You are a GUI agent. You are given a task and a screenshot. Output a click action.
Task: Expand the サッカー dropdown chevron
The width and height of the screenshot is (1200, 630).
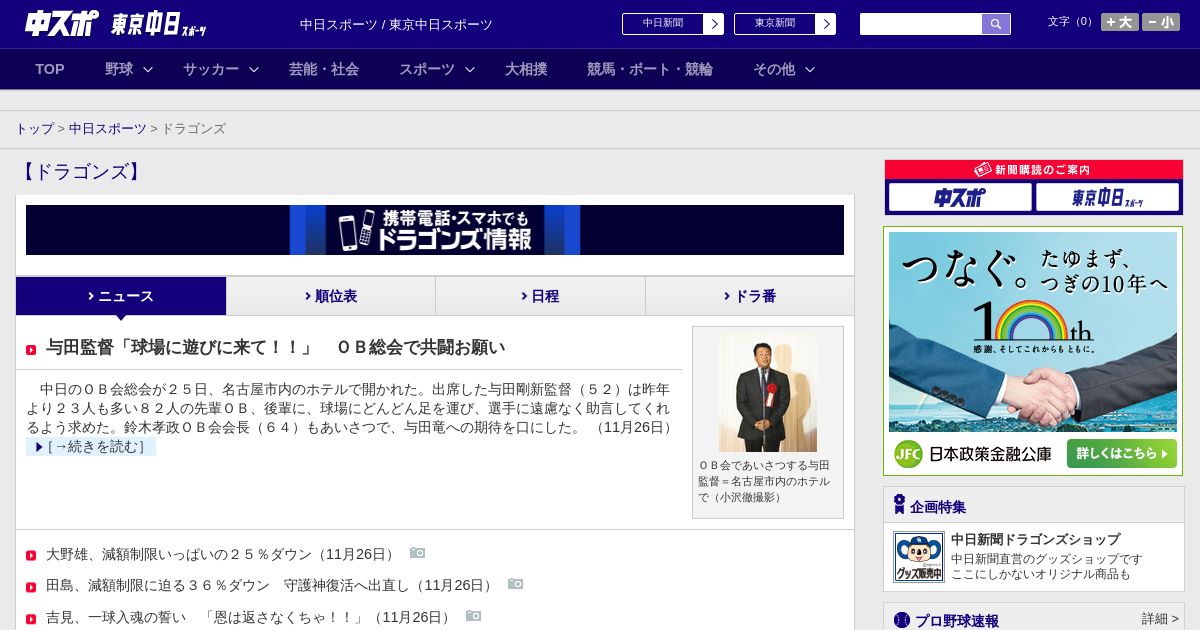click(x=254, y=69)
